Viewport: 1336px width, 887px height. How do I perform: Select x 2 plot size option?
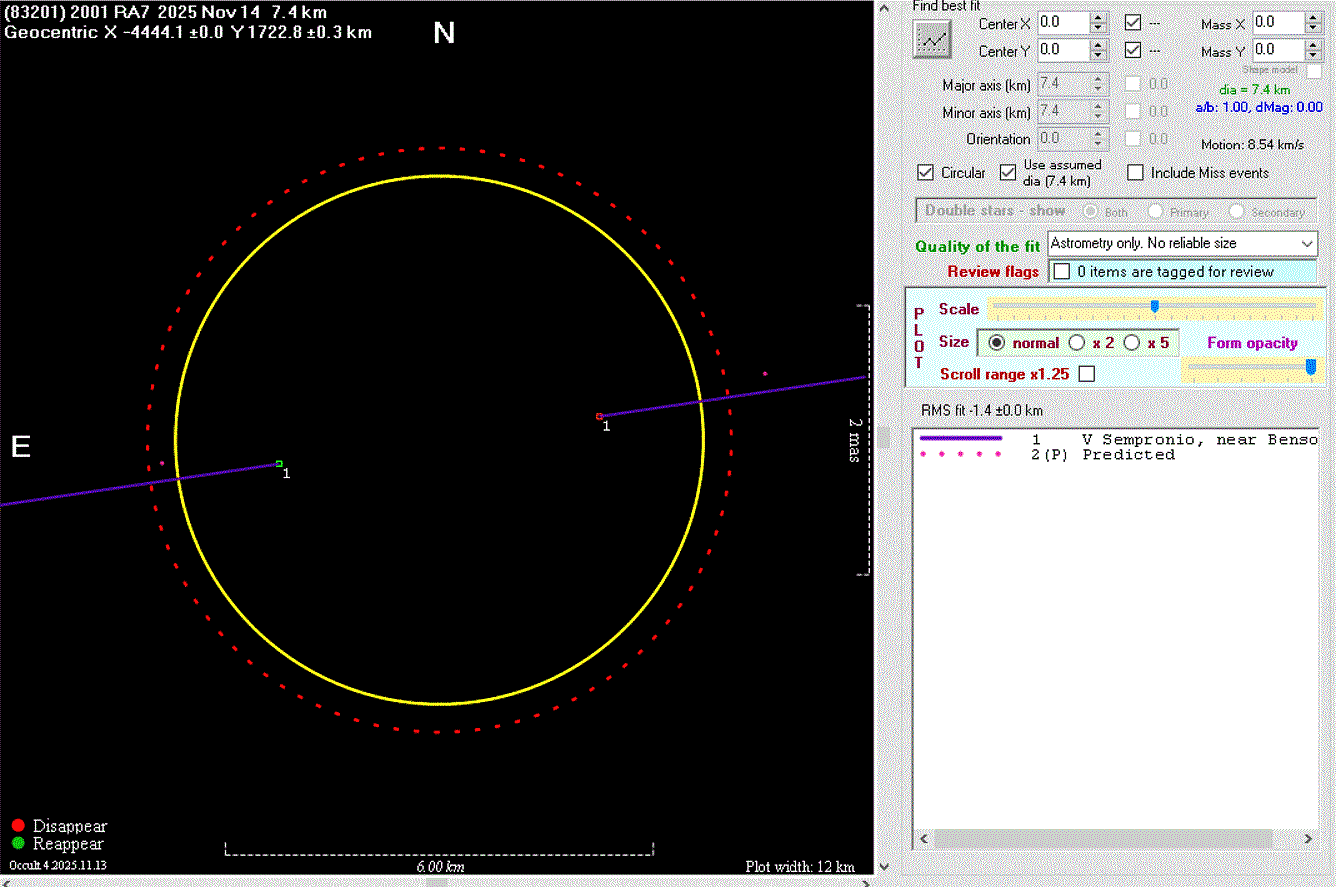click(1077, 343)
